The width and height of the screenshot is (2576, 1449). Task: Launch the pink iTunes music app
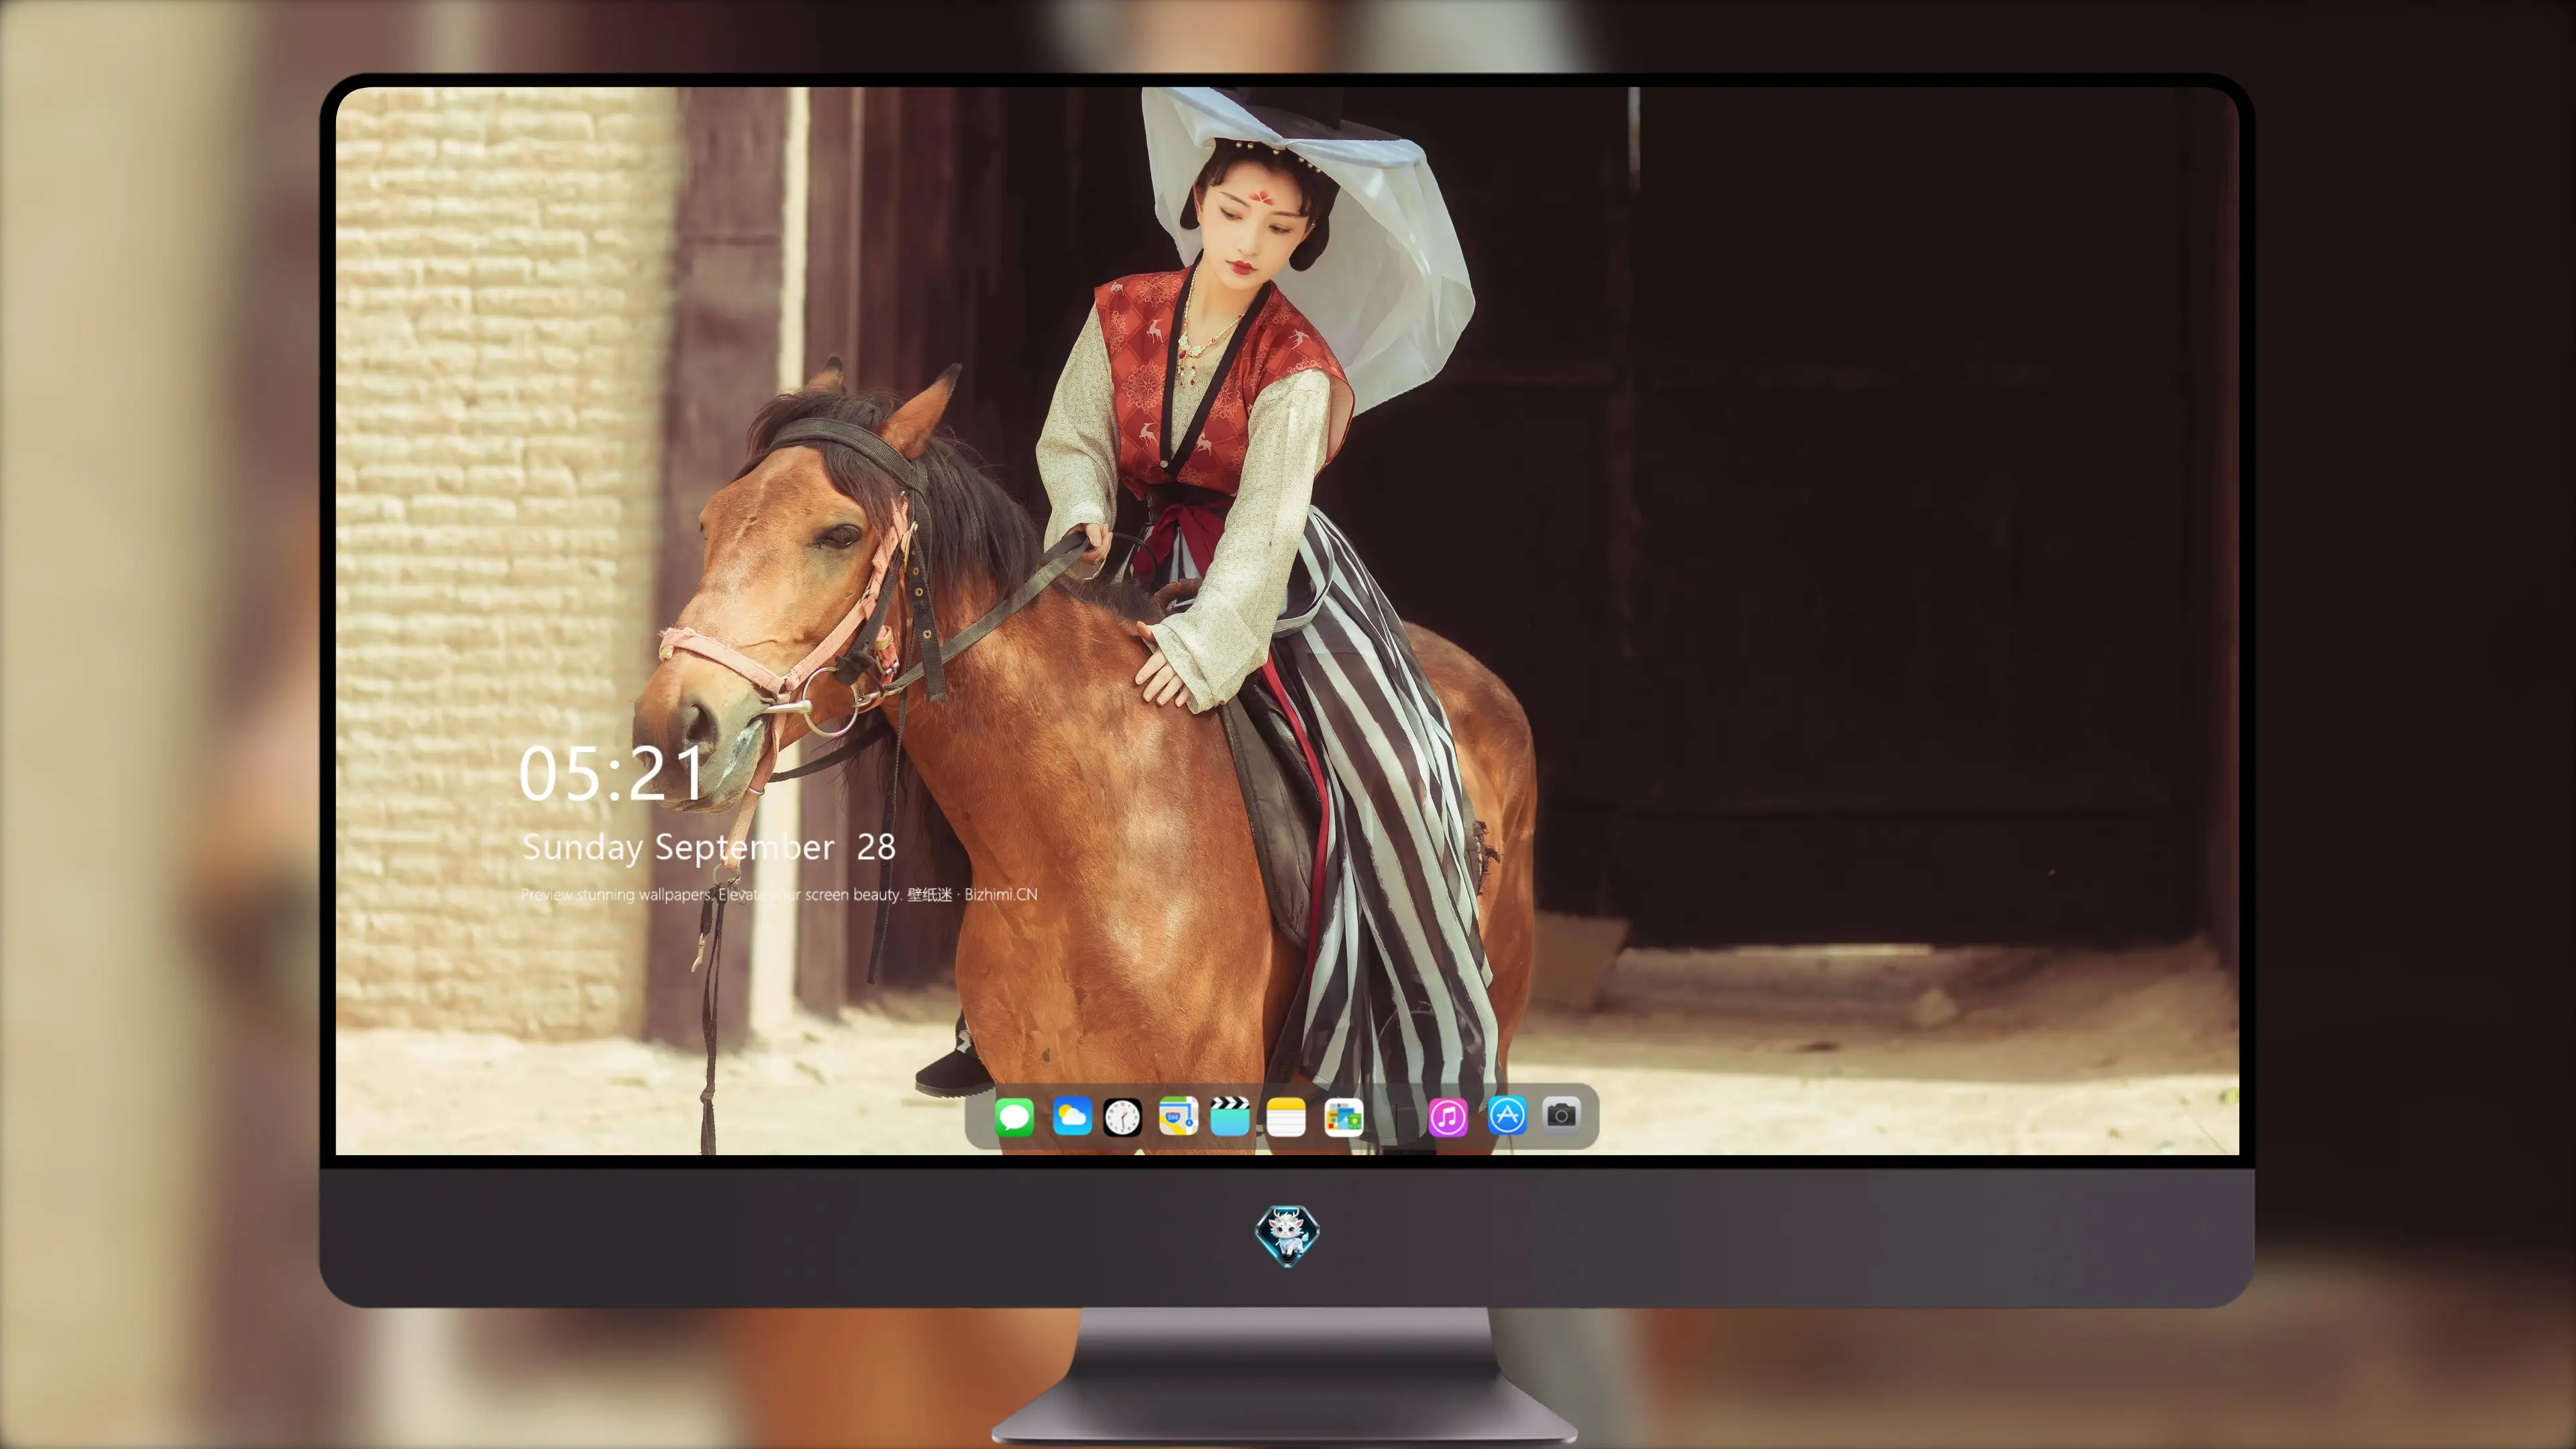[x=1448, y=1116]
